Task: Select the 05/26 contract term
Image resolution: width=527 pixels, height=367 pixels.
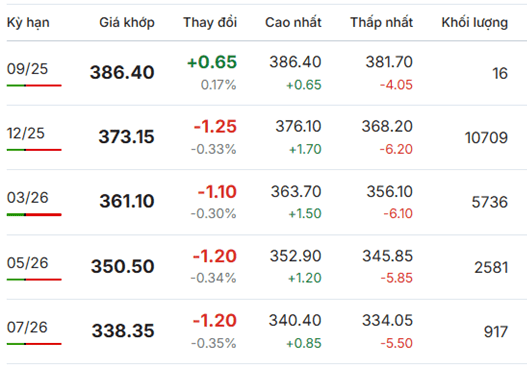Action: (28, 263)
